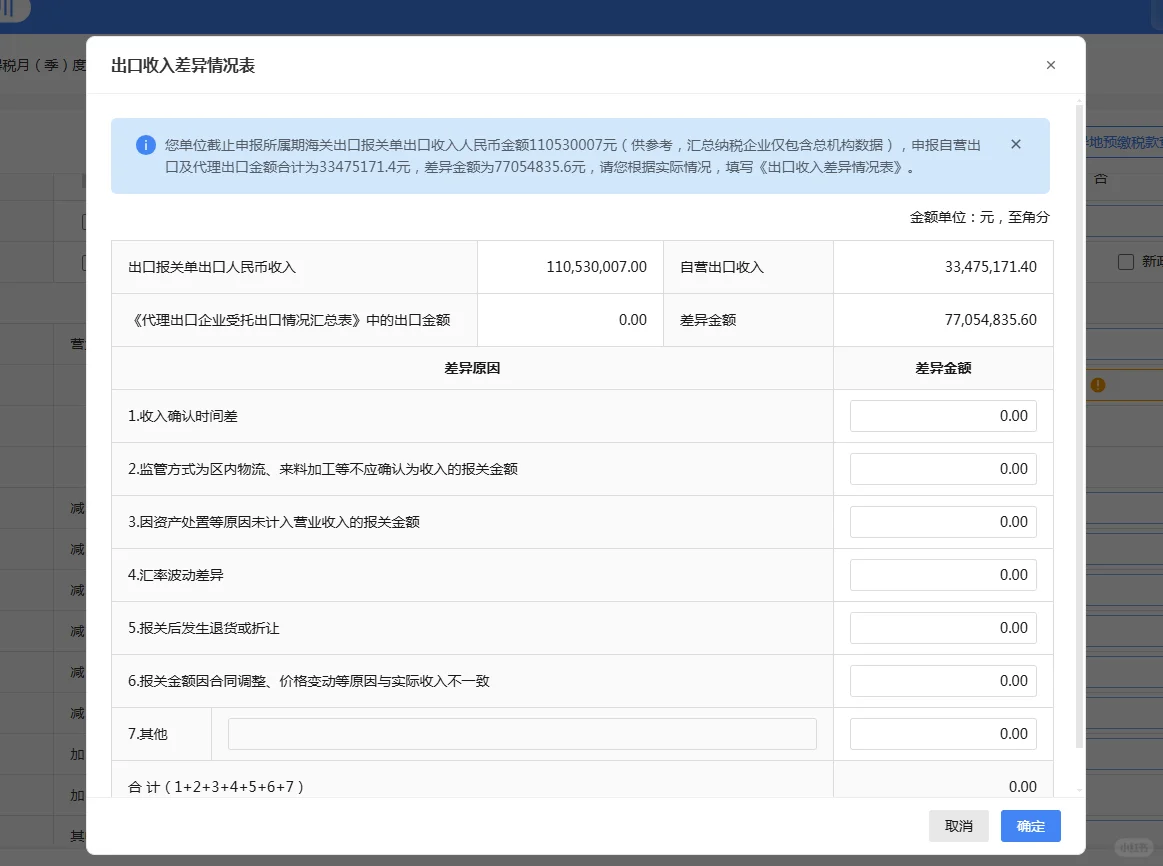Click the 报关金额因合同调整 amount field
Screen dimensions: 1163x866
tap(942, 680)
